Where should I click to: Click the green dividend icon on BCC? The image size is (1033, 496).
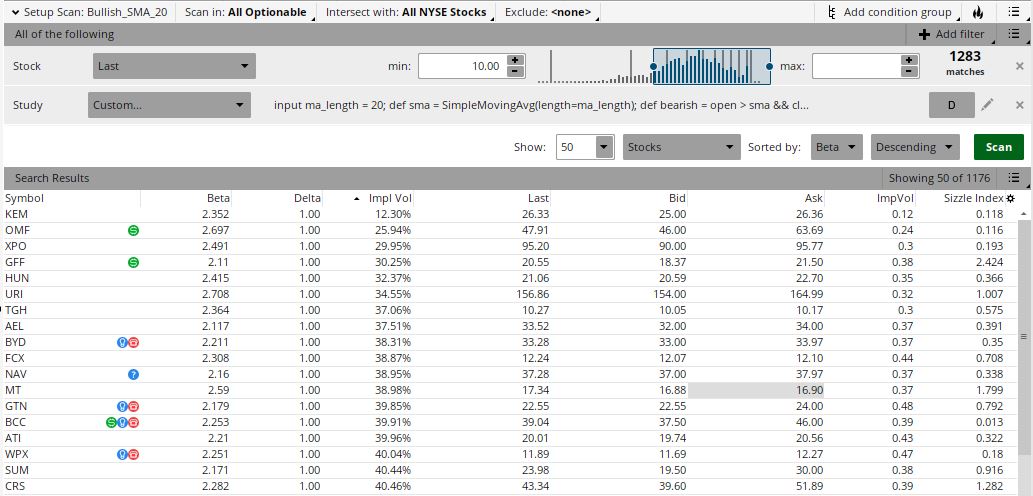pyautogui.click(x=111, y=422)
